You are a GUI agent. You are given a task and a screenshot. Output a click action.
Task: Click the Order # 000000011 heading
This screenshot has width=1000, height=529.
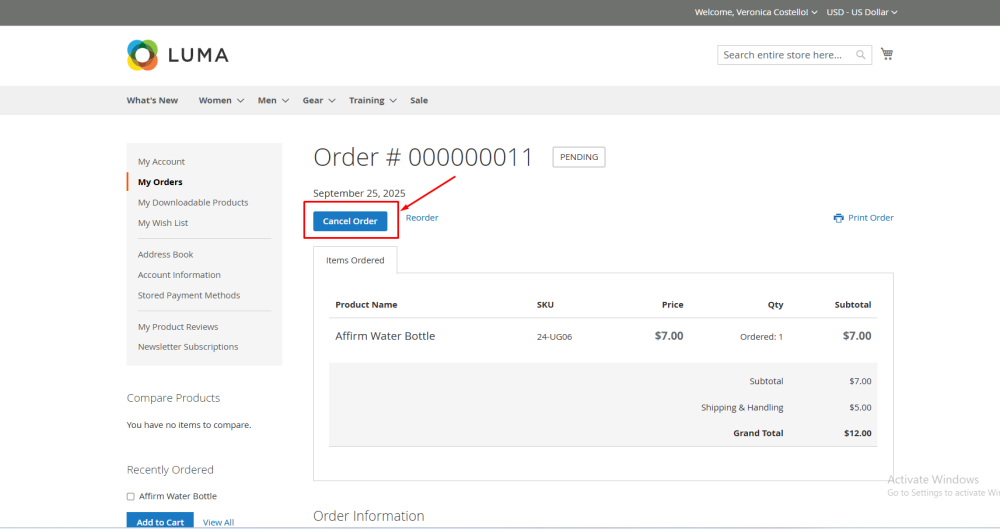(x=423, y=157)
